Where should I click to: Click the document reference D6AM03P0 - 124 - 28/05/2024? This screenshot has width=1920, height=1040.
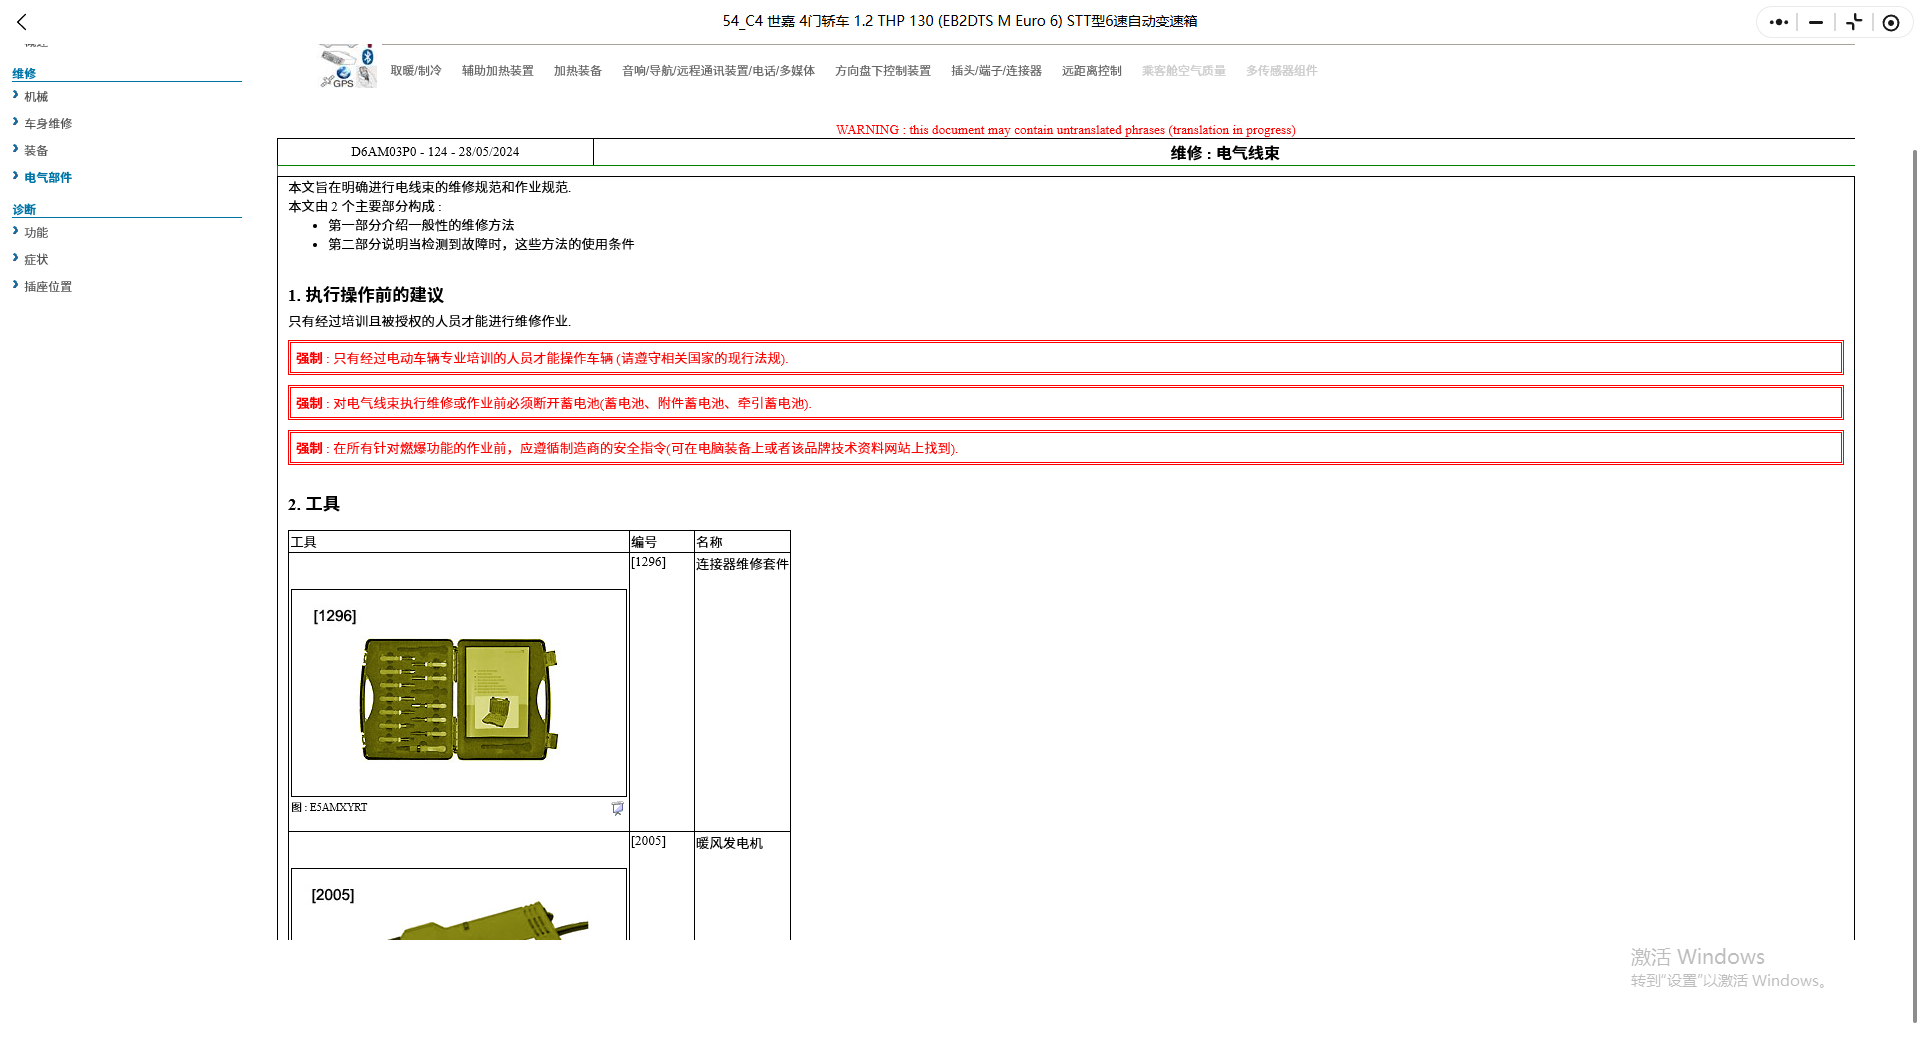click(435, 152)
